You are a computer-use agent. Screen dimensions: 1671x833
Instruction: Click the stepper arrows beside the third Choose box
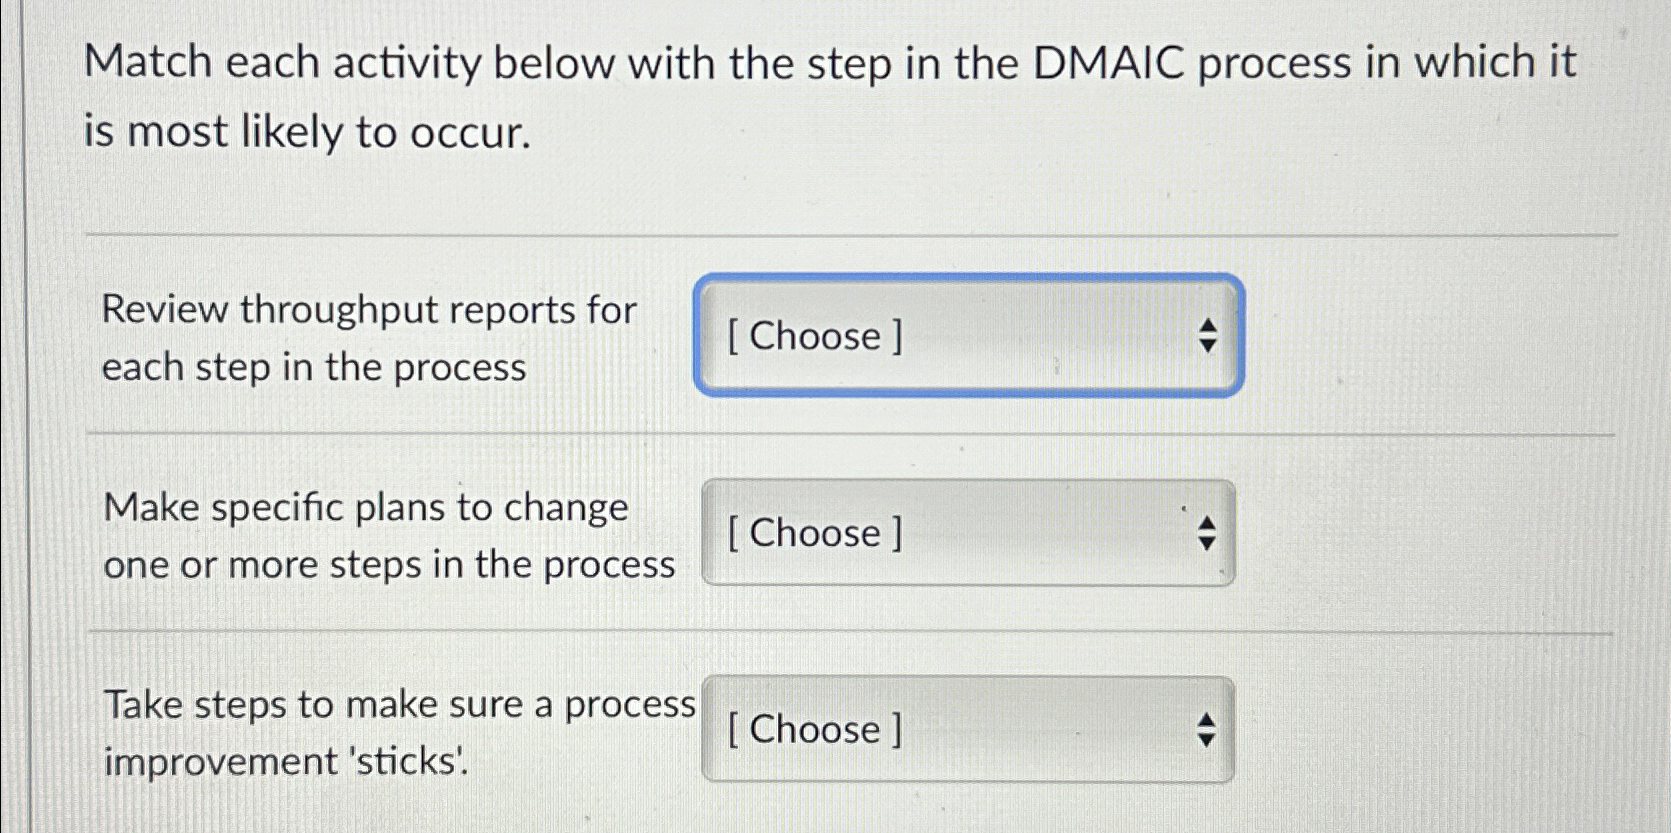point(1206,730)
